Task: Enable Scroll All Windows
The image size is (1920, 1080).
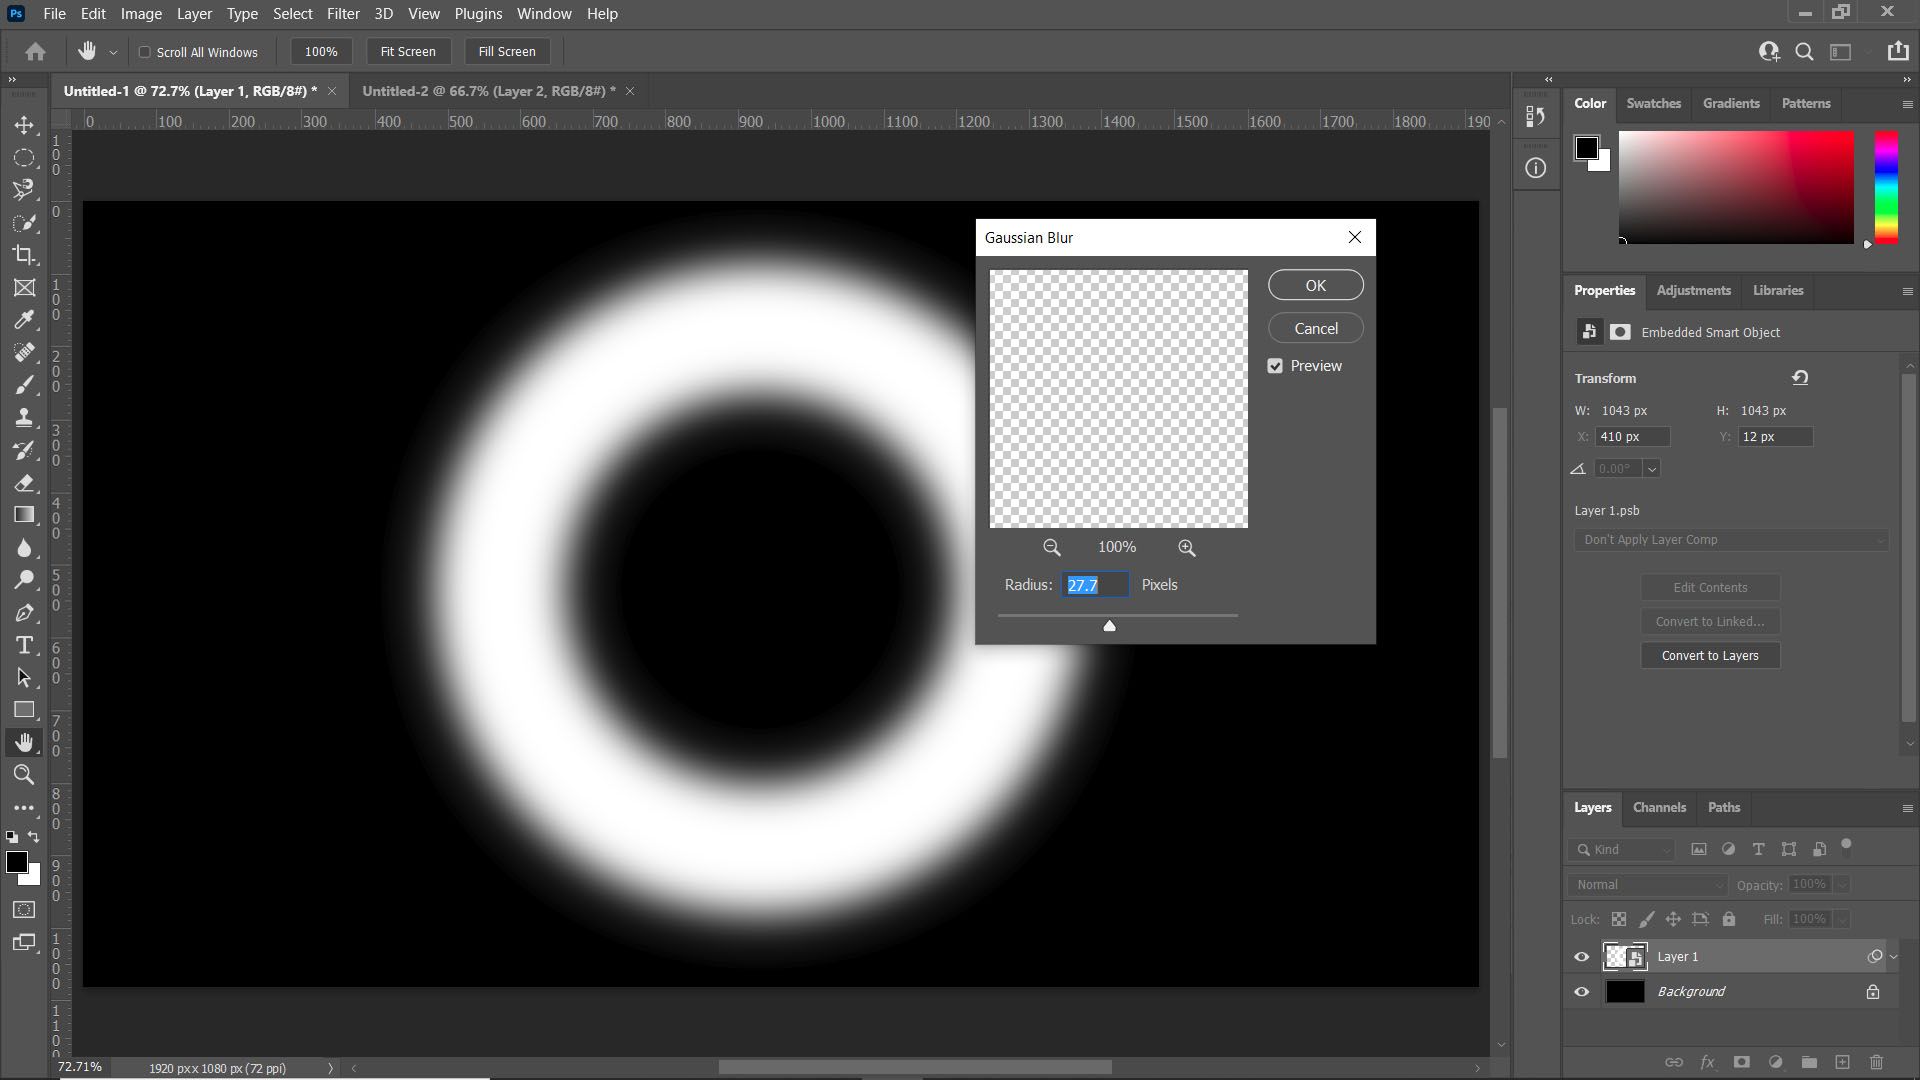Action: 145,52
